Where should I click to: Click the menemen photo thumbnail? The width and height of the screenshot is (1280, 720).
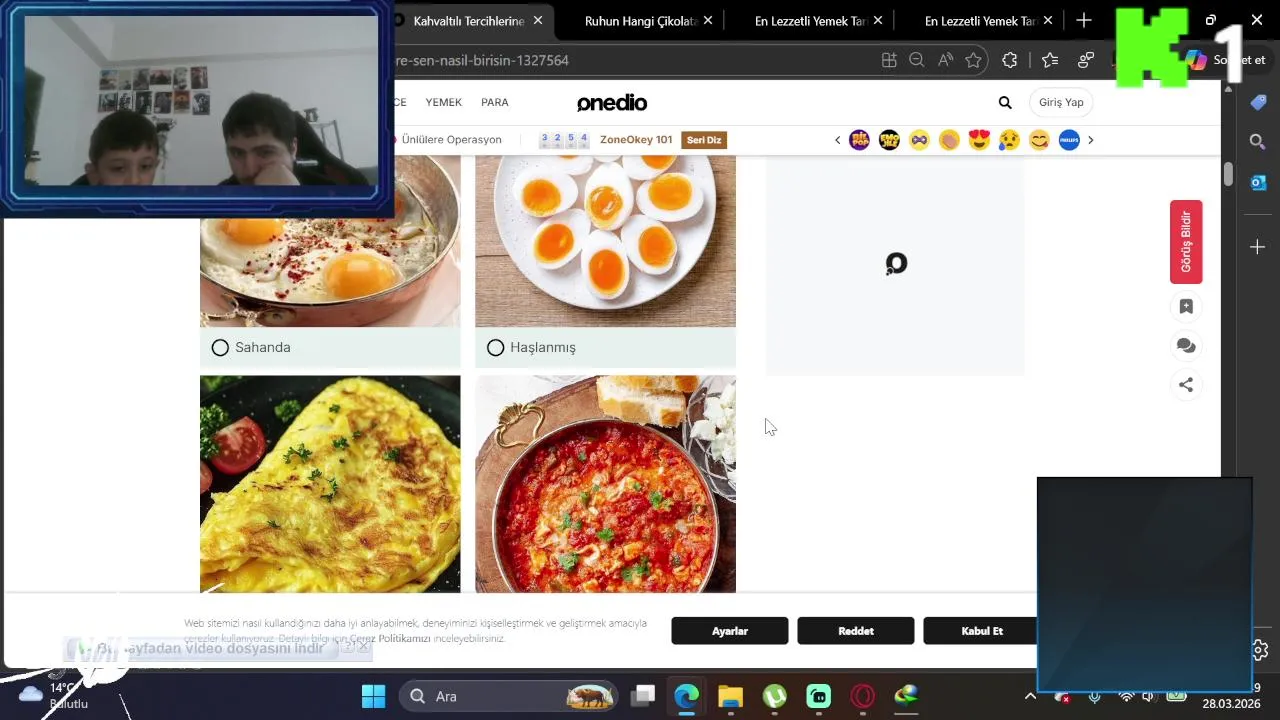605,484
